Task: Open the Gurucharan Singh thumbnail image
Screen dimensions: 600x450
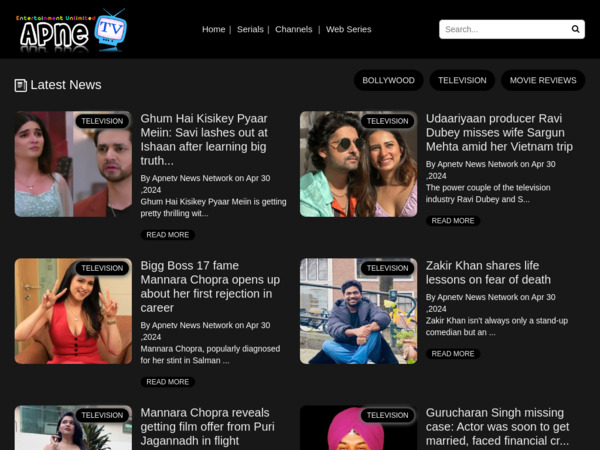Action: tap(359, 428)
